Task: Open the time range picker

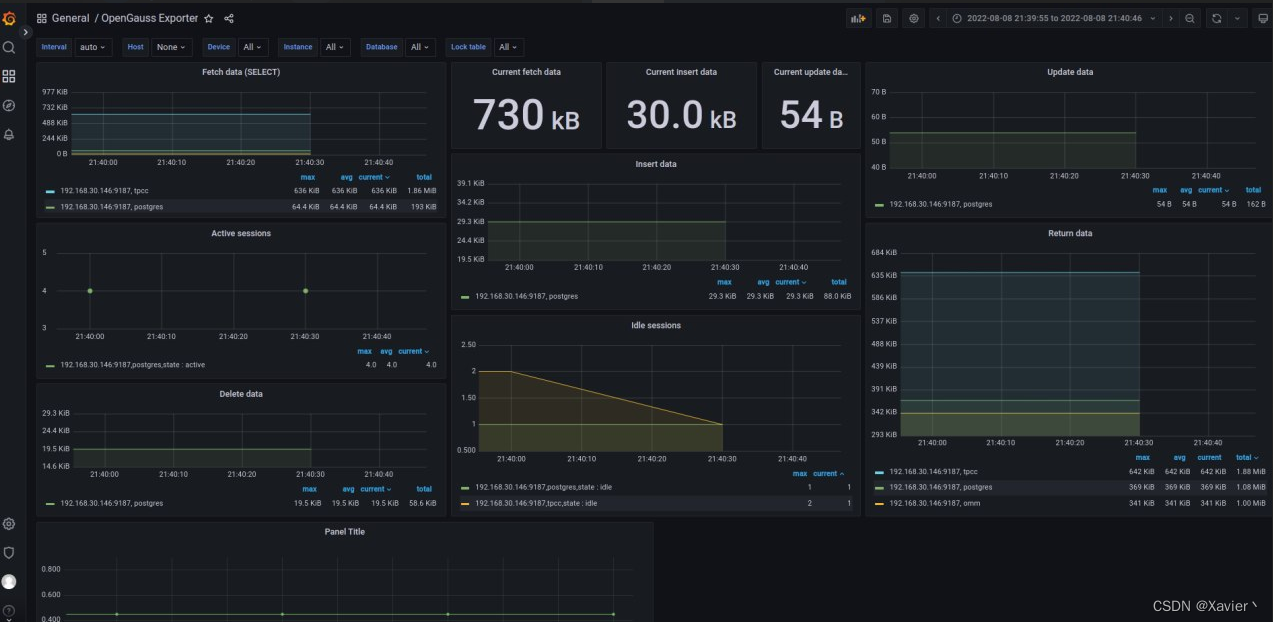Action: click(1054, 18)
